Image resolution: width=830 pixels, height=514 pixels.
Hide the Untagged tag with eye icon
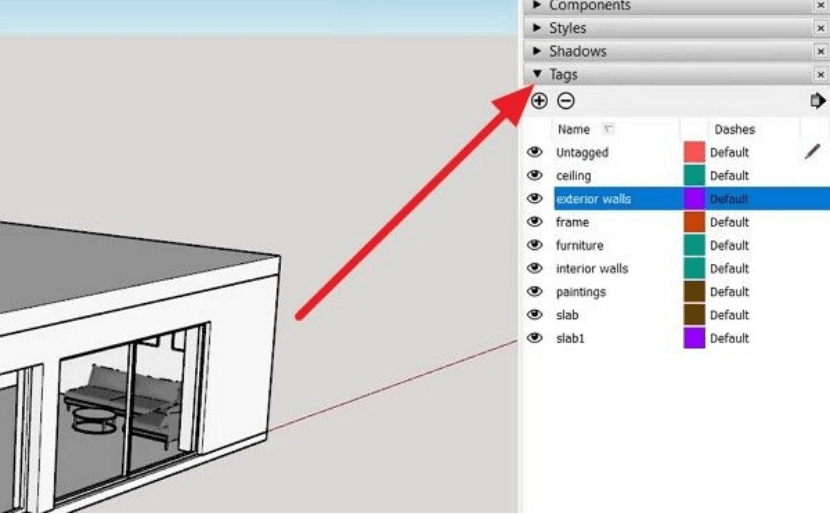click(x=535, y=152)
